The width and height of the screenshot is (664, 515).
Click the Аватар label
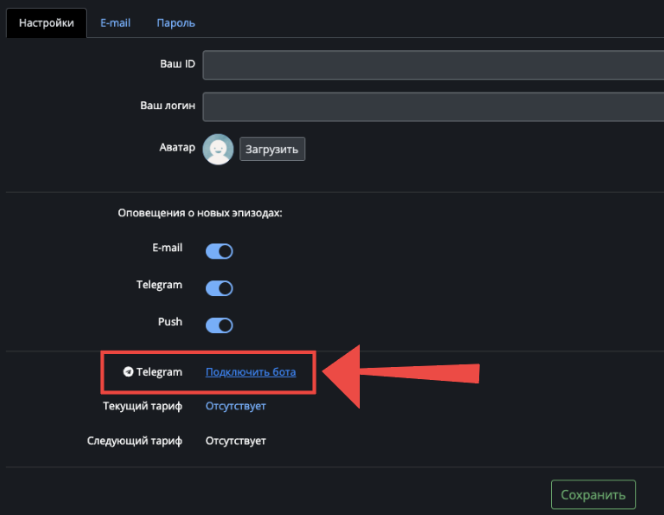(164, 146)
